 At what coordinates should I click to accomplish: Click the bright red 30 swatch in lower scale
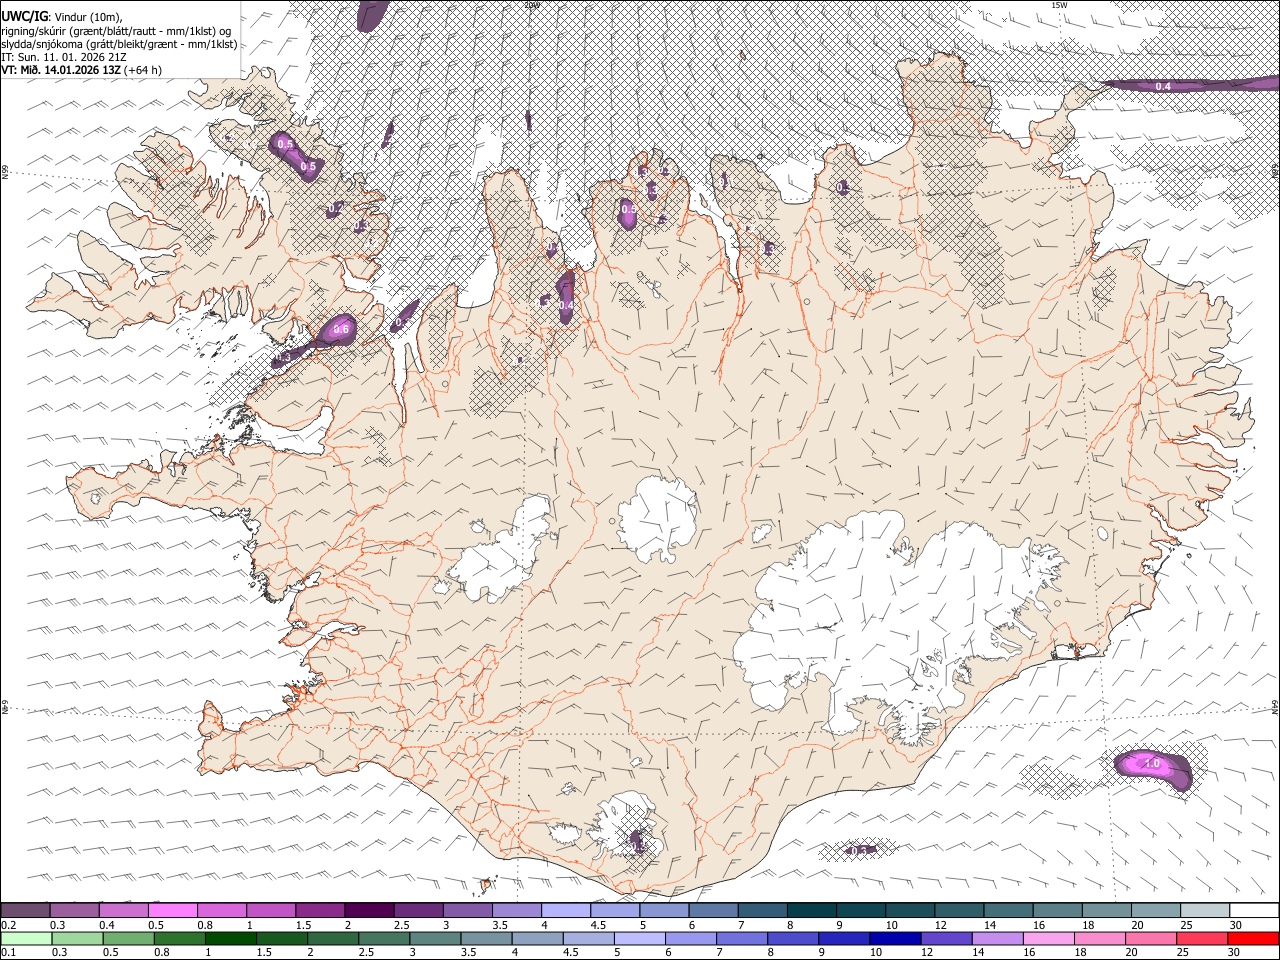coord(1253,939)
